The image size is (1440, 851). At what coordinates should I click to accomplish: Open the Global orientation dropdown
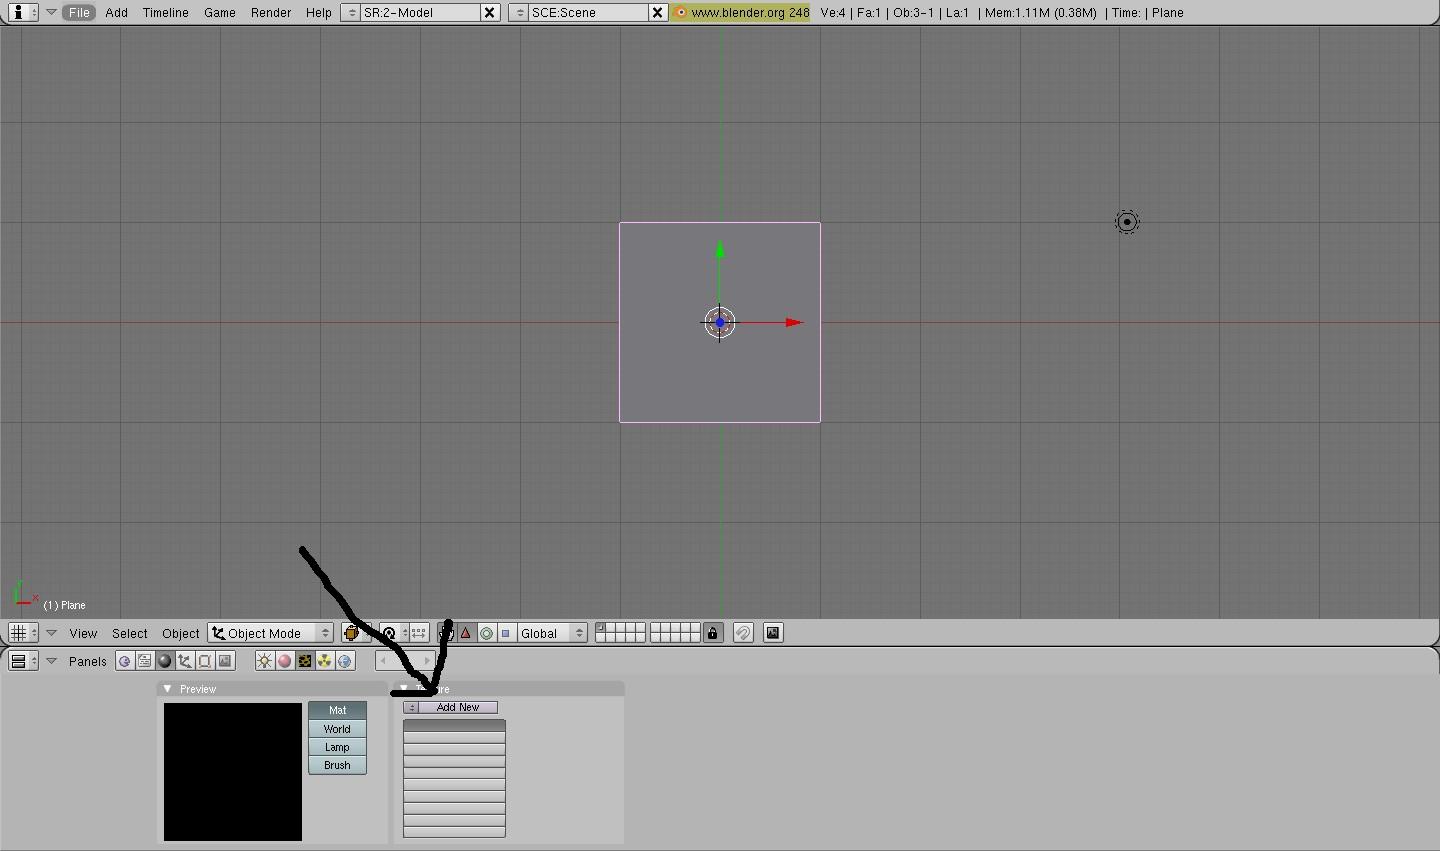(551, 633)
